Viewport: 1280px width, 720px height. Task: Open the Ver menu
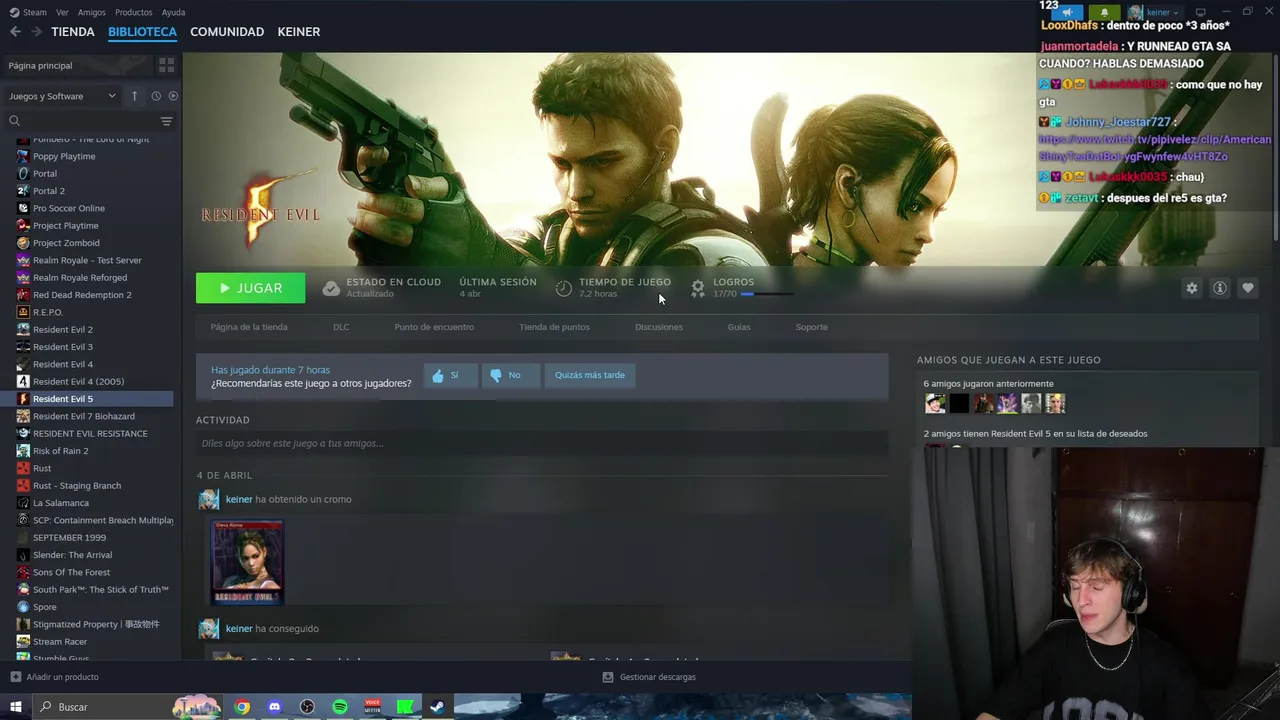click(x=62, y=12)
